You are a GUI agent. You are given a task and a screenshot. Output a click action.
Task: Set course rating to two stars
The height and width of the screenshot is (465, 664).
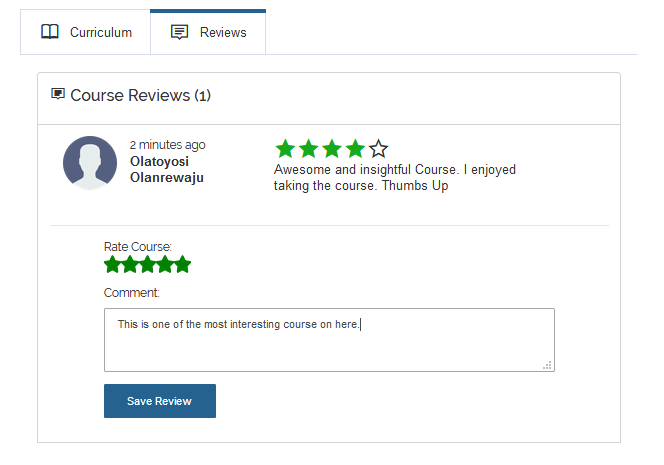coord(130,264)
